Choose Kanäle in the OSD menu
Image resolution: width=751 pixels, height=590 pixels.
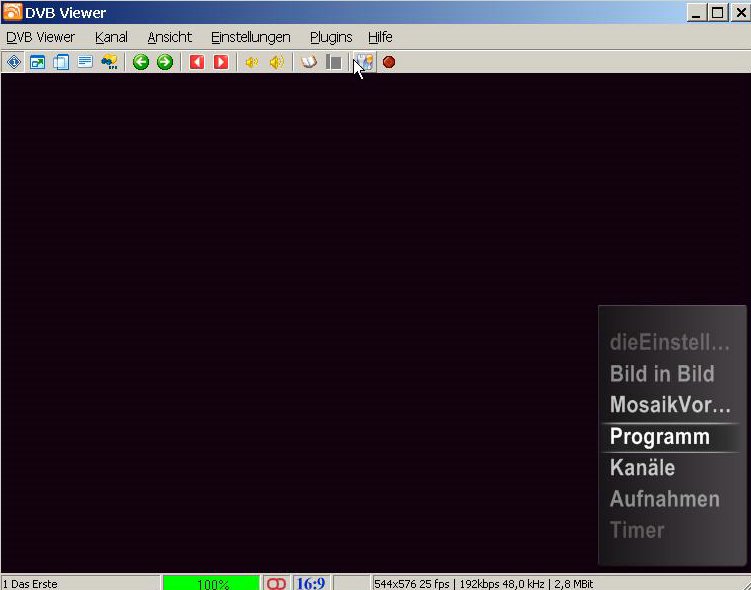642,468
